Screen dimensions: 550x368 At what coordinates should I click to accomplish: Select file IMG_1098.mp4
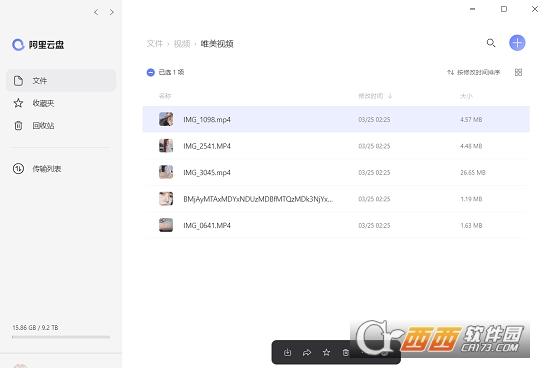[336, 119]
